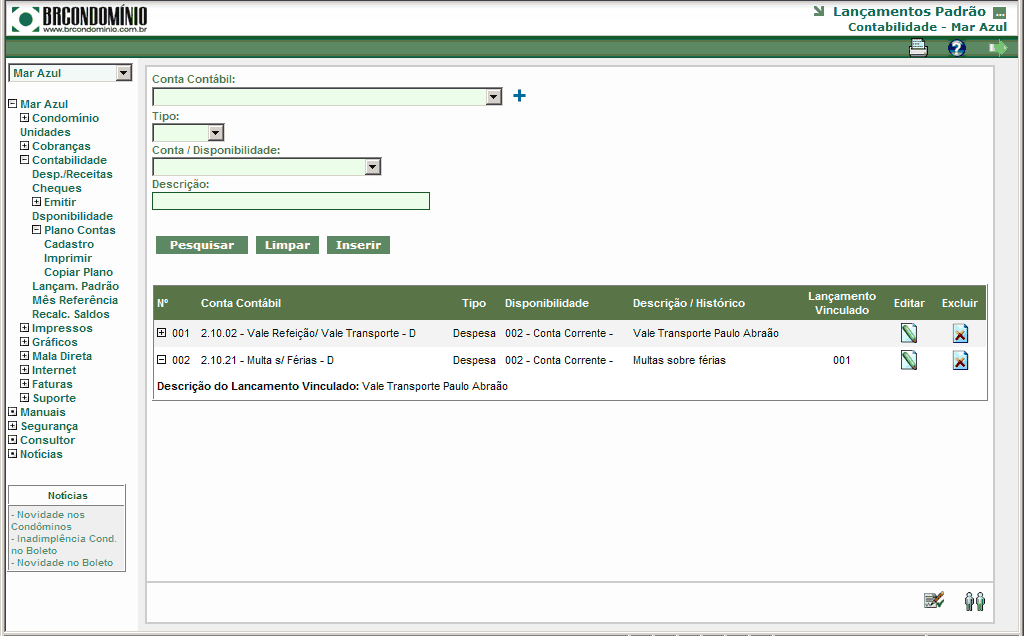Open Recalc. Saldos in the sidebar

[71, 314]
